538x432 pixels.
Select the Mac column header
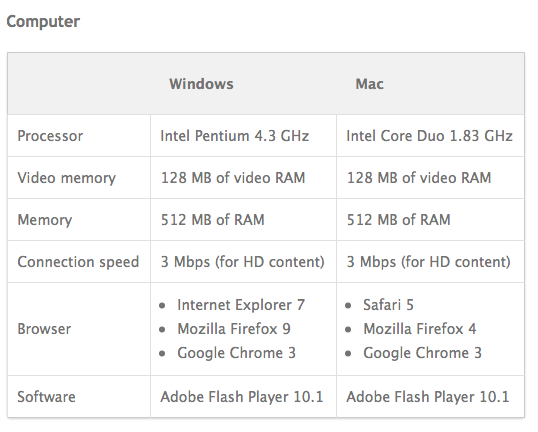pyautogui.click(x=370, y=84)
